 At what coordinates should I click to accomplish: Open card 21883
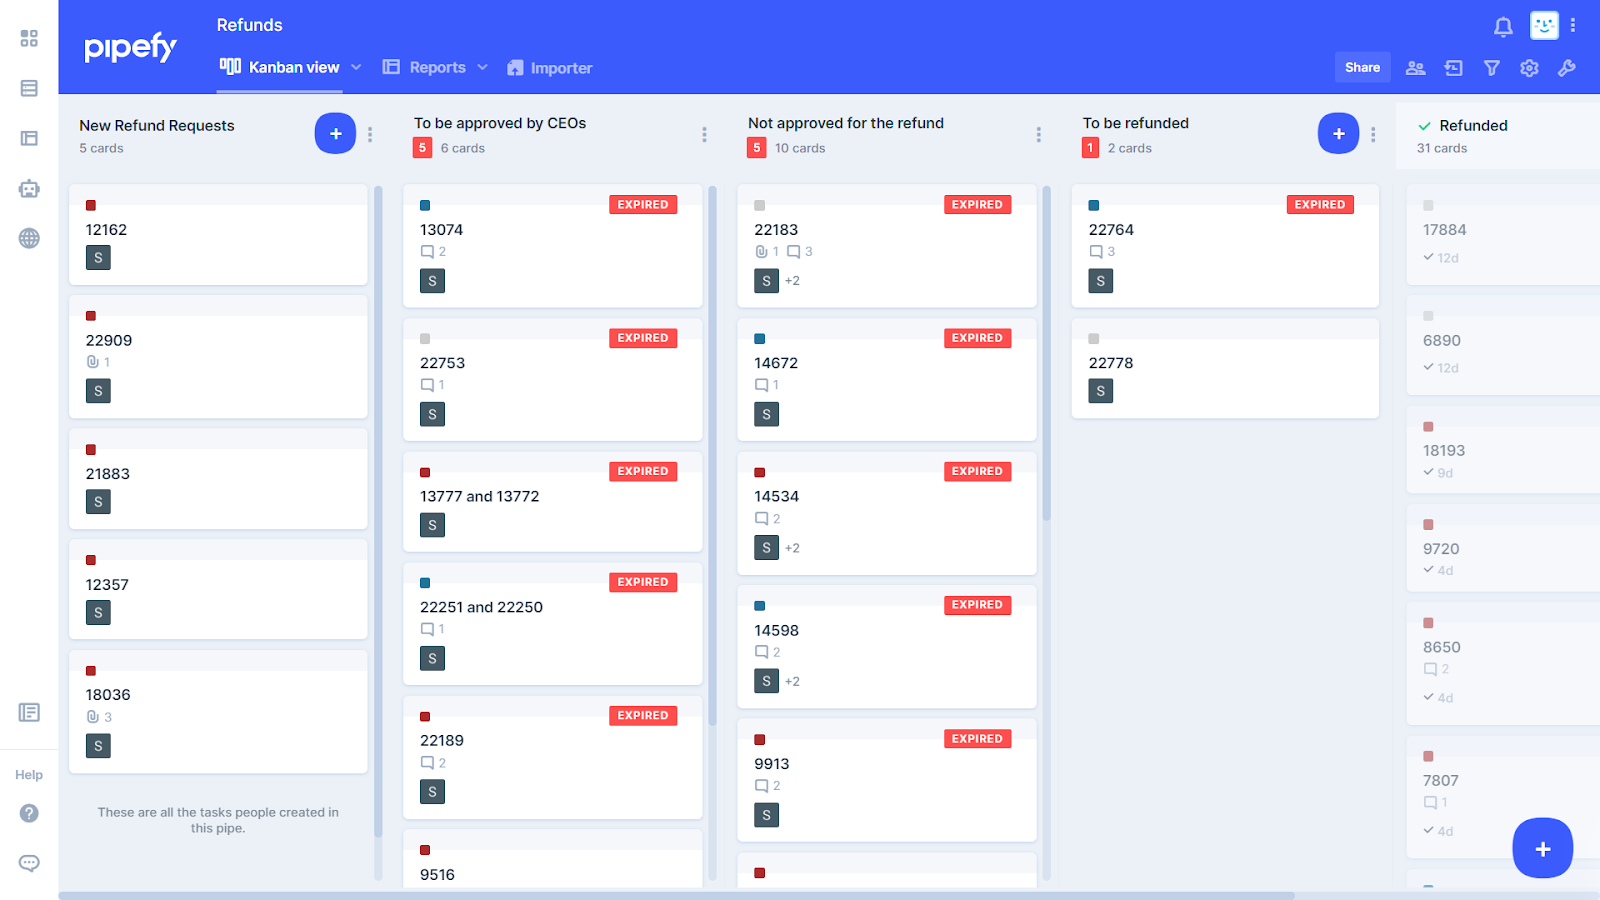point(218,479)
